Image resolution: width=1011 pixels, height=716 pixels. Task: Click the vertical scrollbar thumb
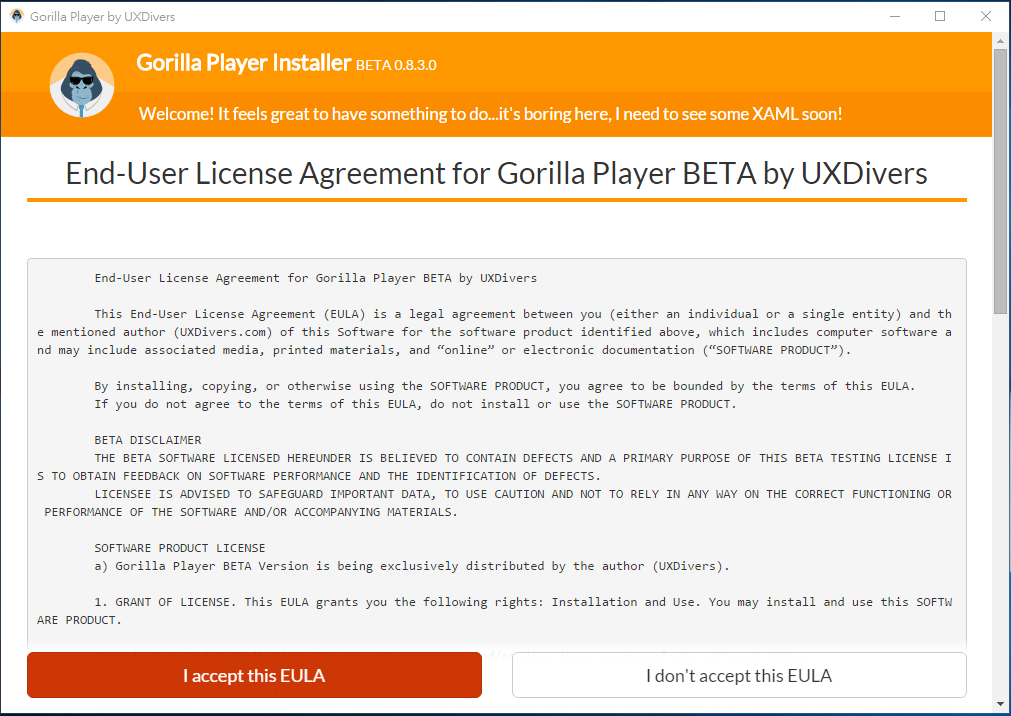point(1000,181)
